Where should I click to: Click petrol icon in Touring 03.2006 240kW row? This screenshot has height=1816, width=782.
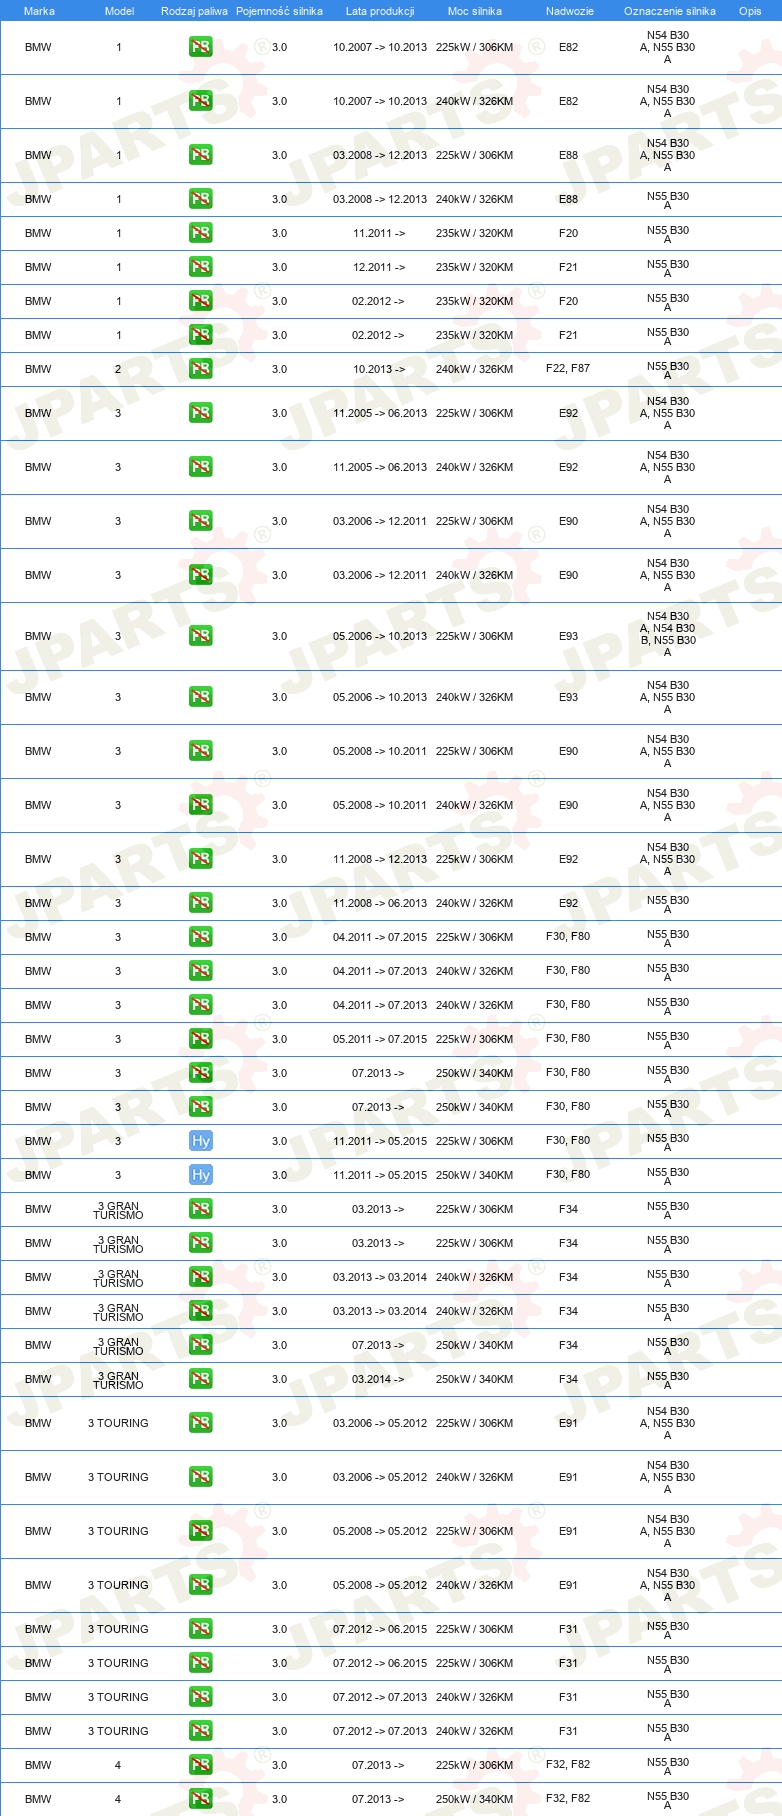(x=201, y=1477)
